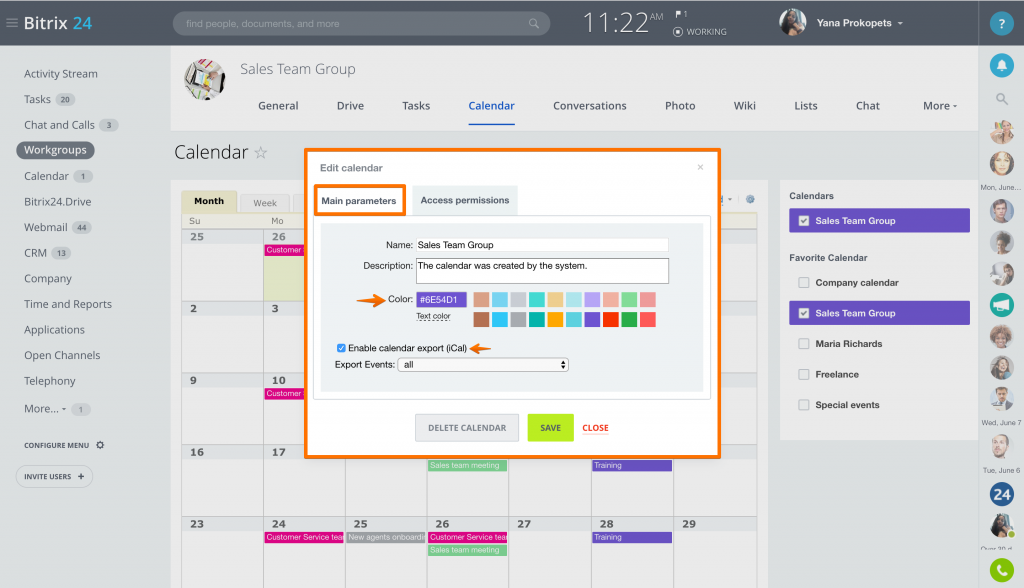This screenshot has width=1024, height=588.
Task: Click the flag icon next to the clock
Action: (679, 14)
